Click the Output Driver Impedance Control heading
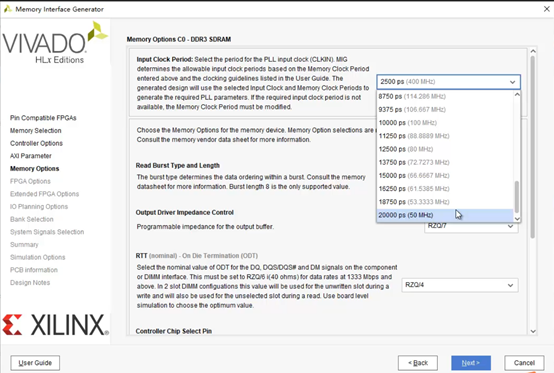The height and width of the screenshot is (373, 554). click(x=185, y=213)
